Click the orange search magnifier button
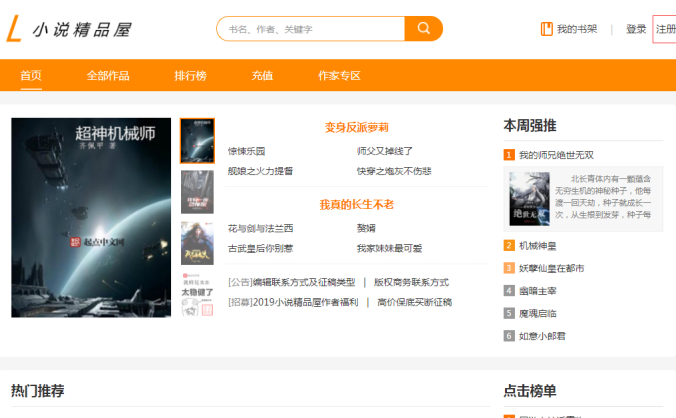Screen dimensions: 676x418 click(423, 29)
